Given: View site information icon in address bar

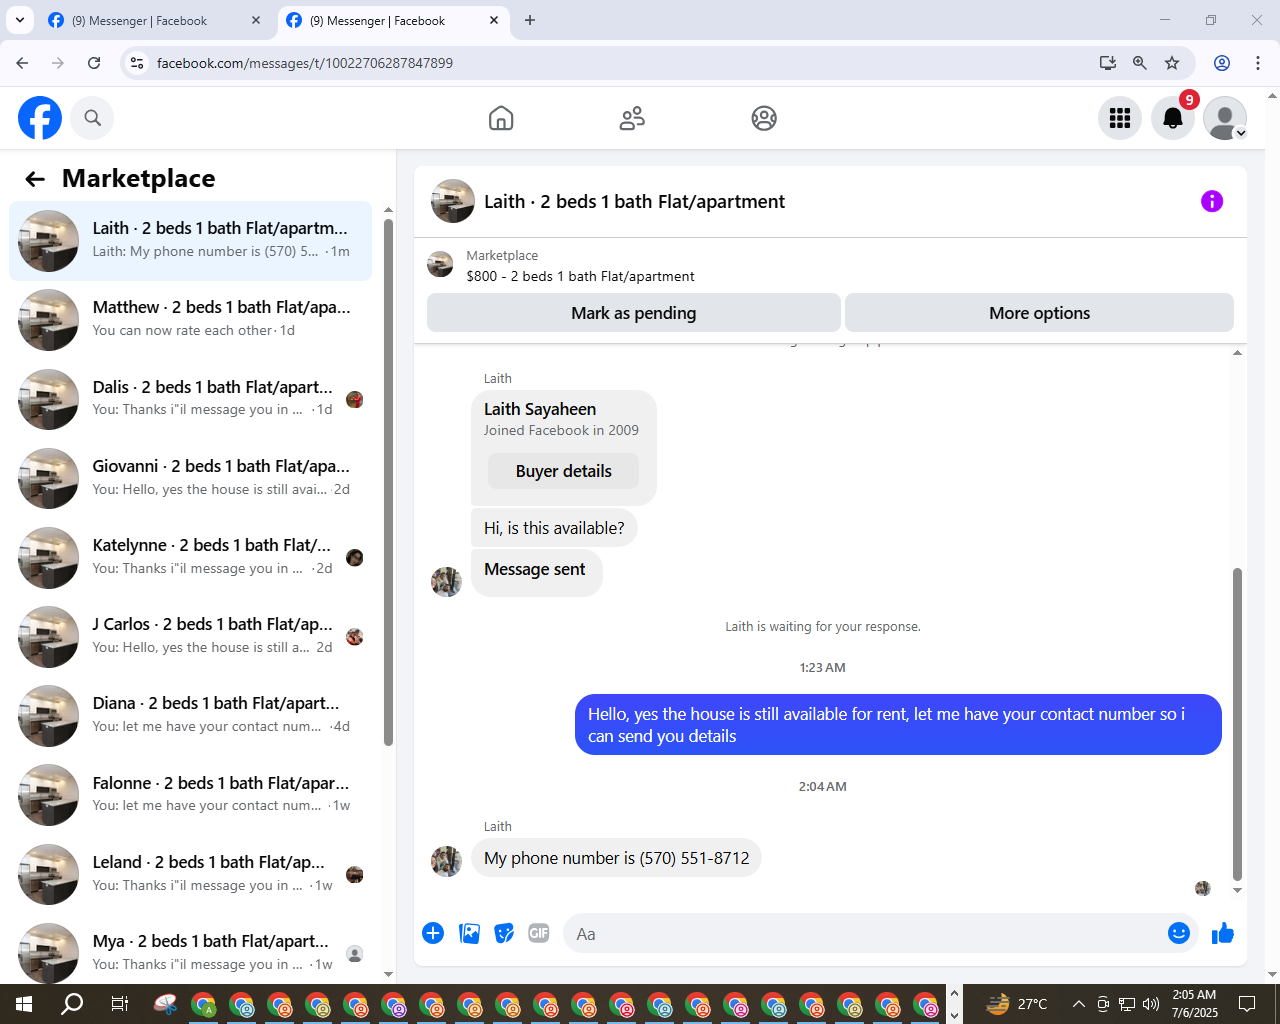Looking at the screenshot, I should (138, 63).
